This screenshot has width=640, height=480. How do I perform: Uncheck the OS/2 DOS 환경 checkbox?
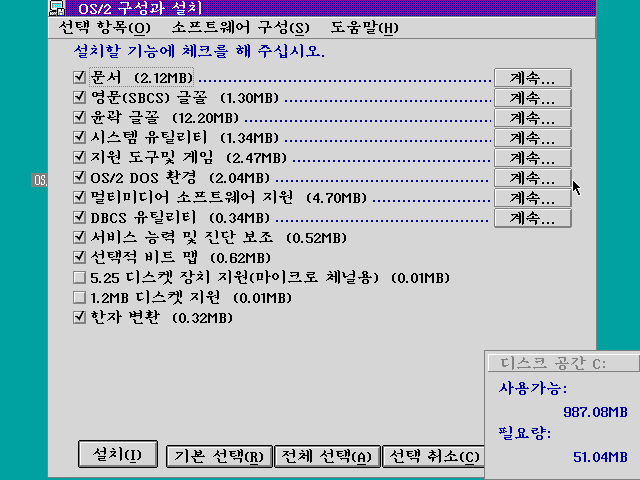(x=79, y=177)
